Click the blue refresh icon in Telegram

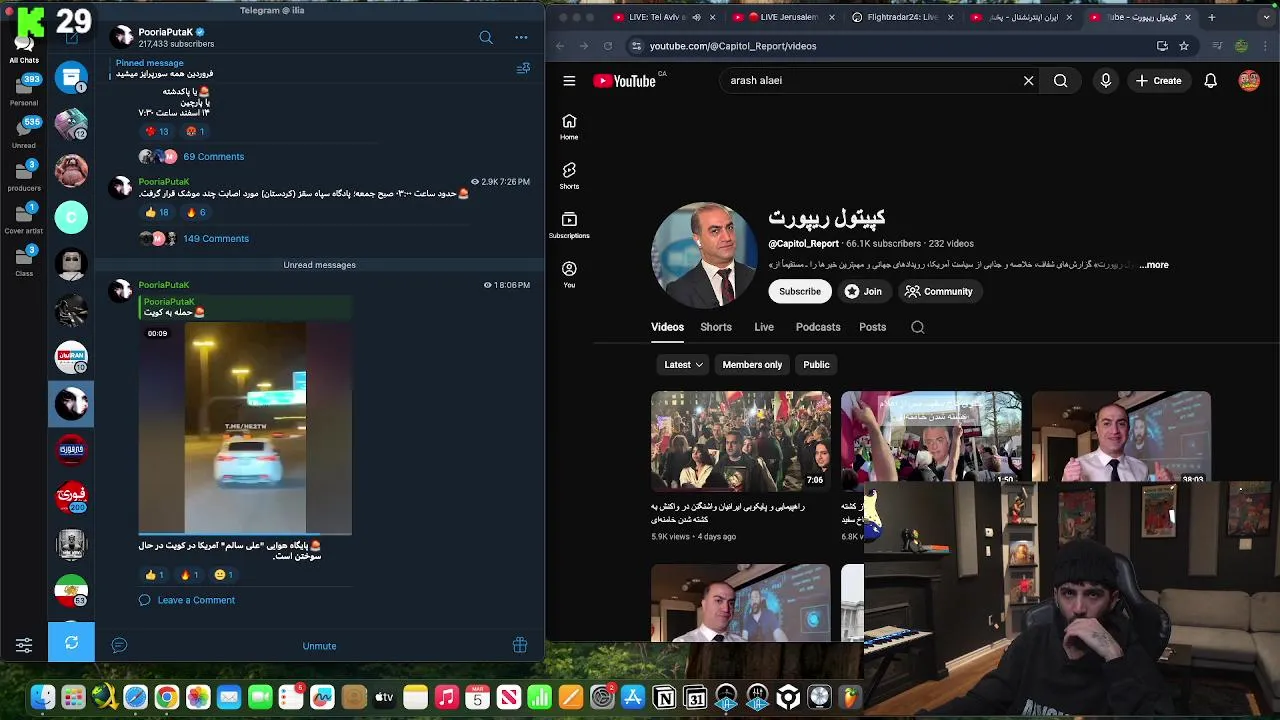[x=71, y=642]
